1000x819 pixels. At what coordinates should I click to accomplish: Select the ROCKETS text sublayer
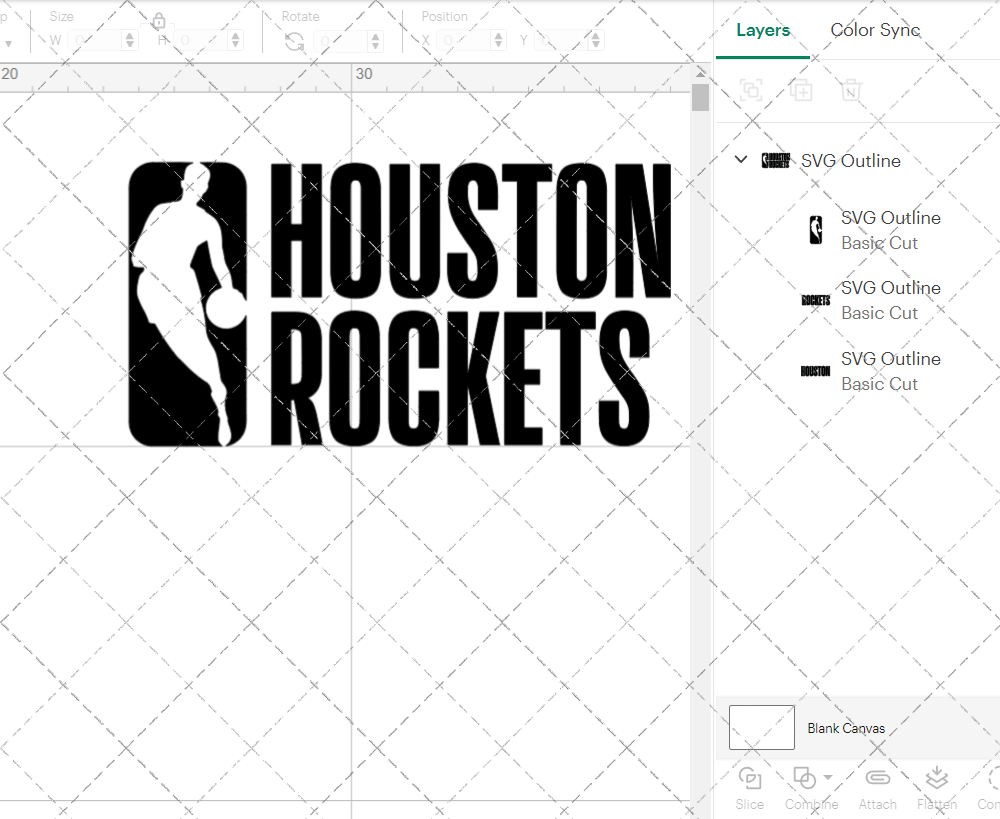(x=890, y=287)
